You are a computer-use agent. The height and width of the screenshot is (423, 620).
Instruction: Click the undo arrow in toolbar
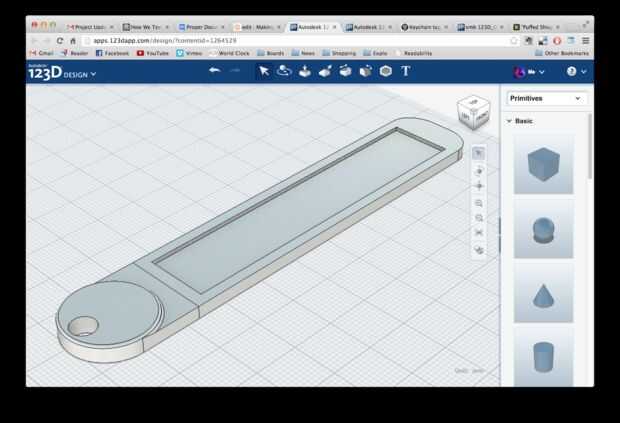(x=214, y=71)
